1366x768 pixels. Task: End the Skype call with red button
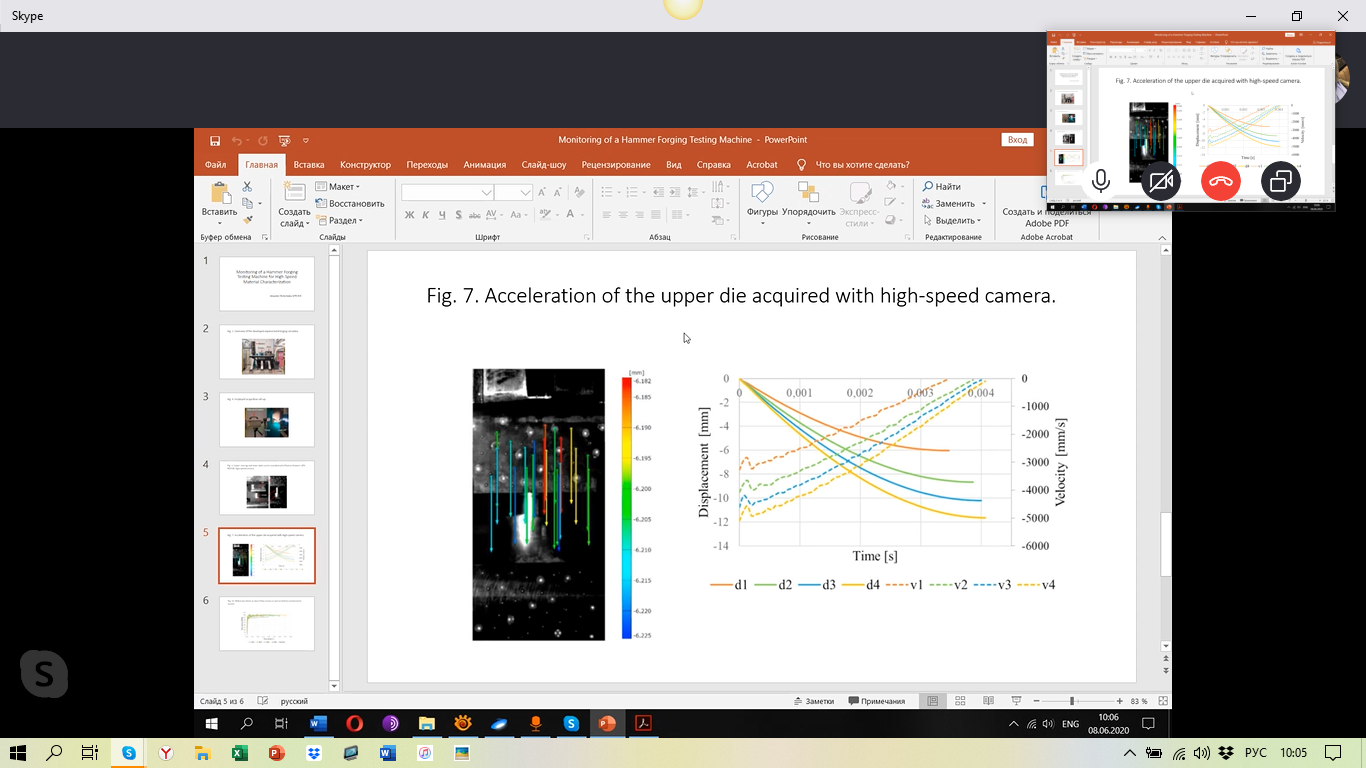tap(1221, 181)
